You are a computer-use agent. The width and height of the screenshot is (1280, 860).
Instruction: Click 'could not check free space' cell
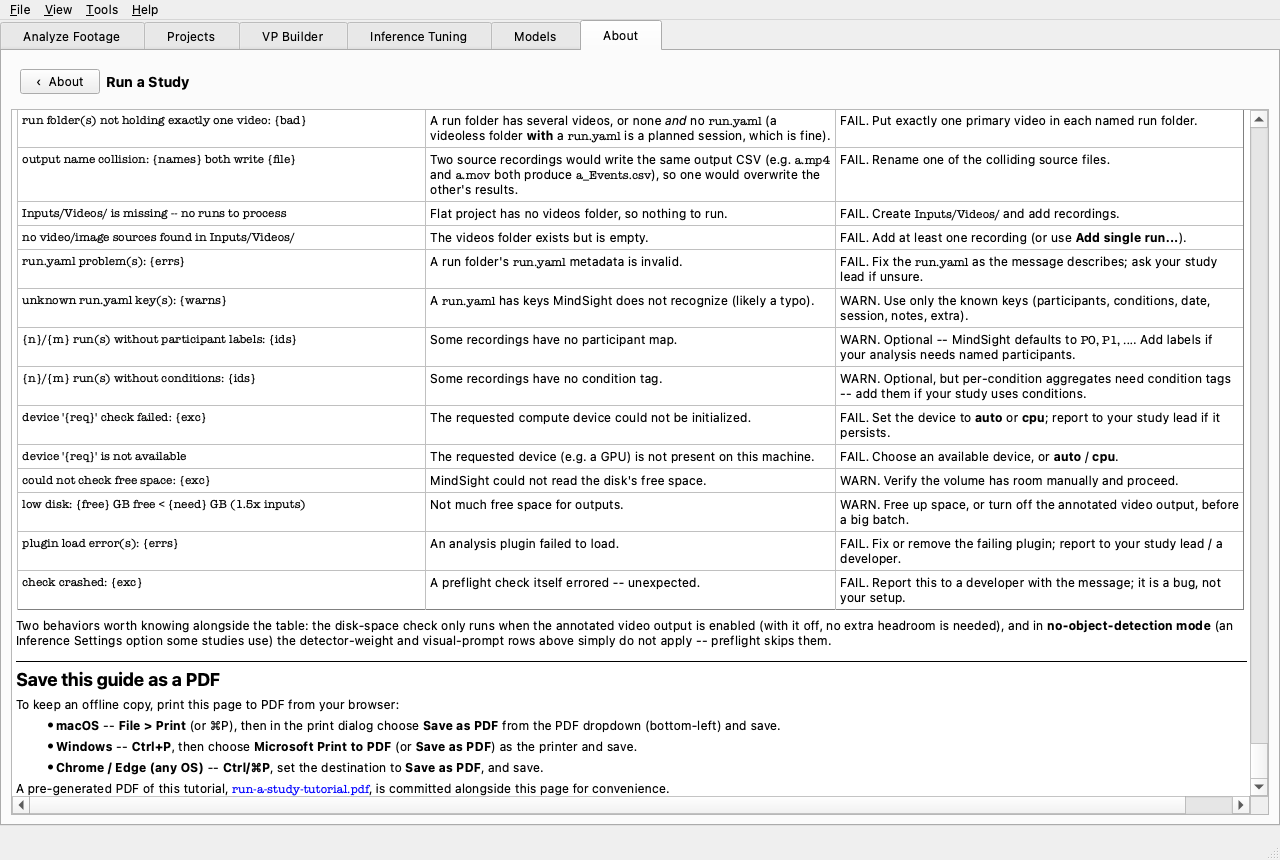pos(222,481)
